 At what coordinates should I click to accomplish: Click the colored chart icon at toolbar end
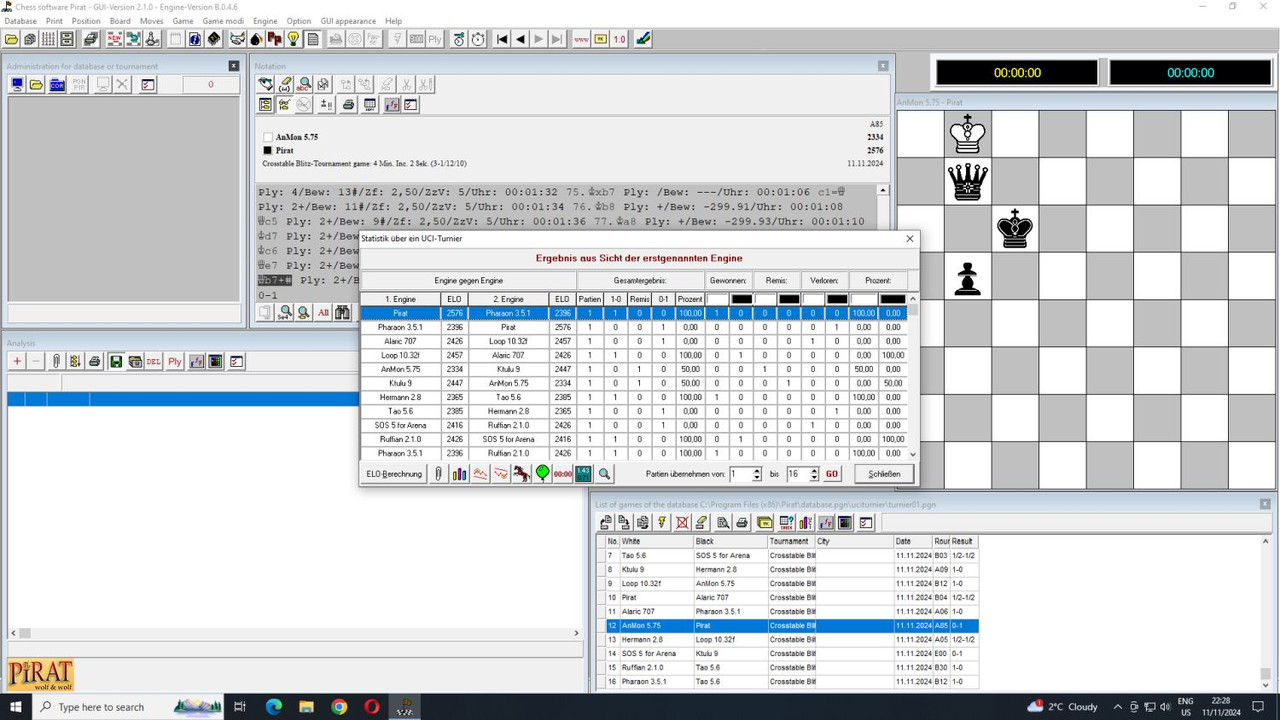[643, 39]
